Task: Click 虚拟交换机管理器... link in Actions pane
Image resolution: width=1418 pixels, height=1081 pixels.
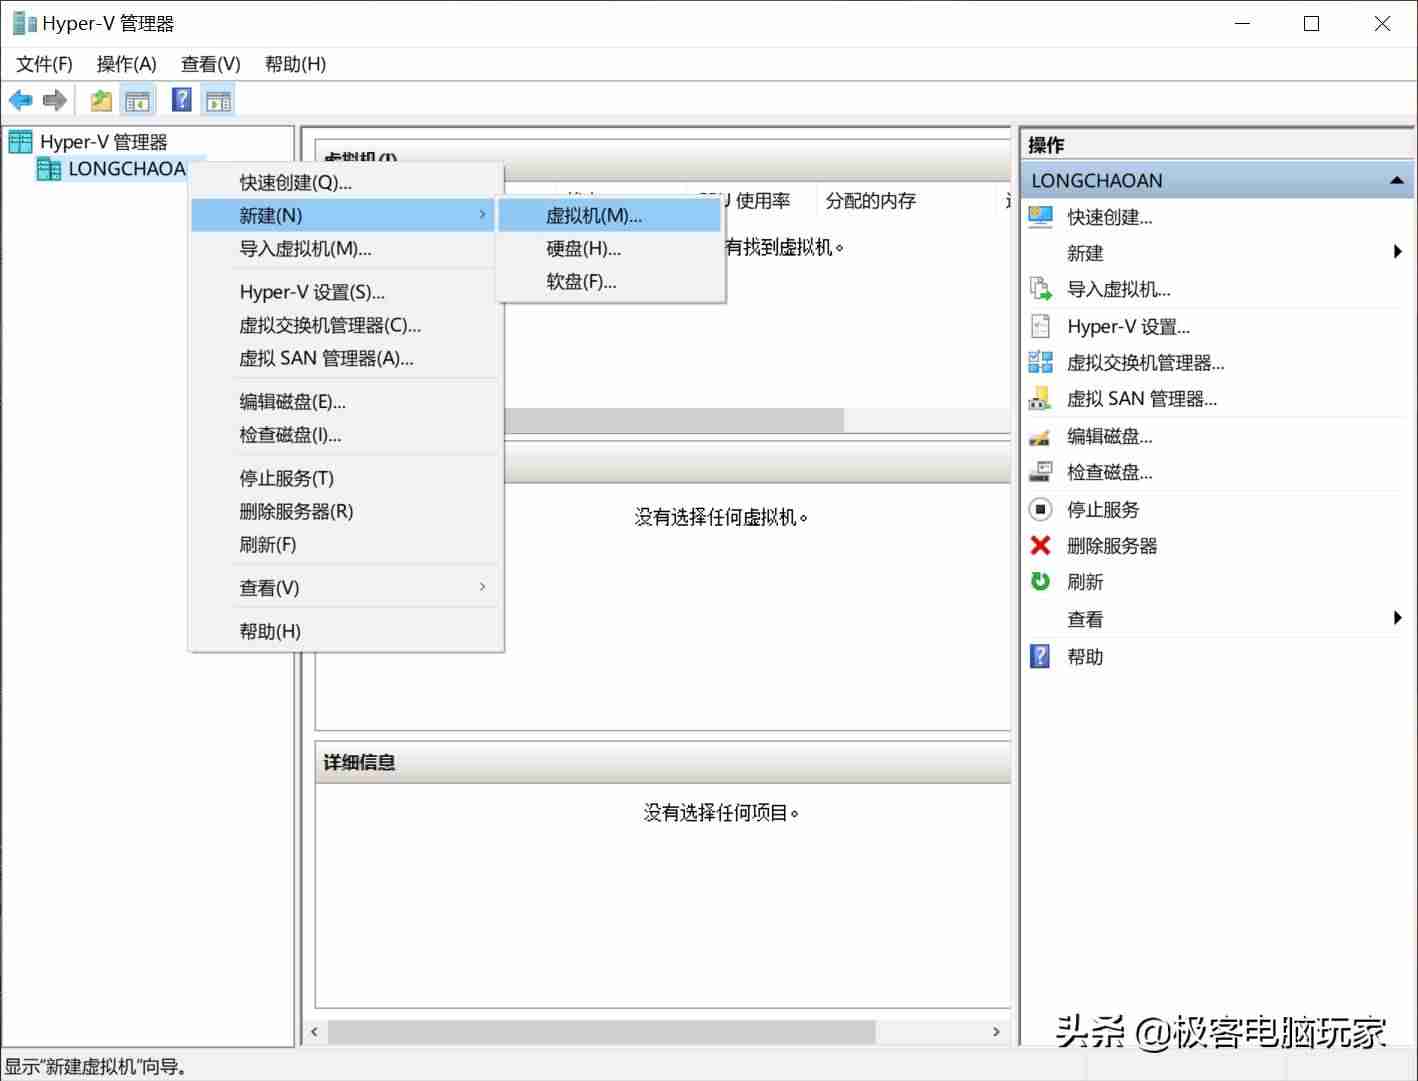Action: coord(1146,362)
